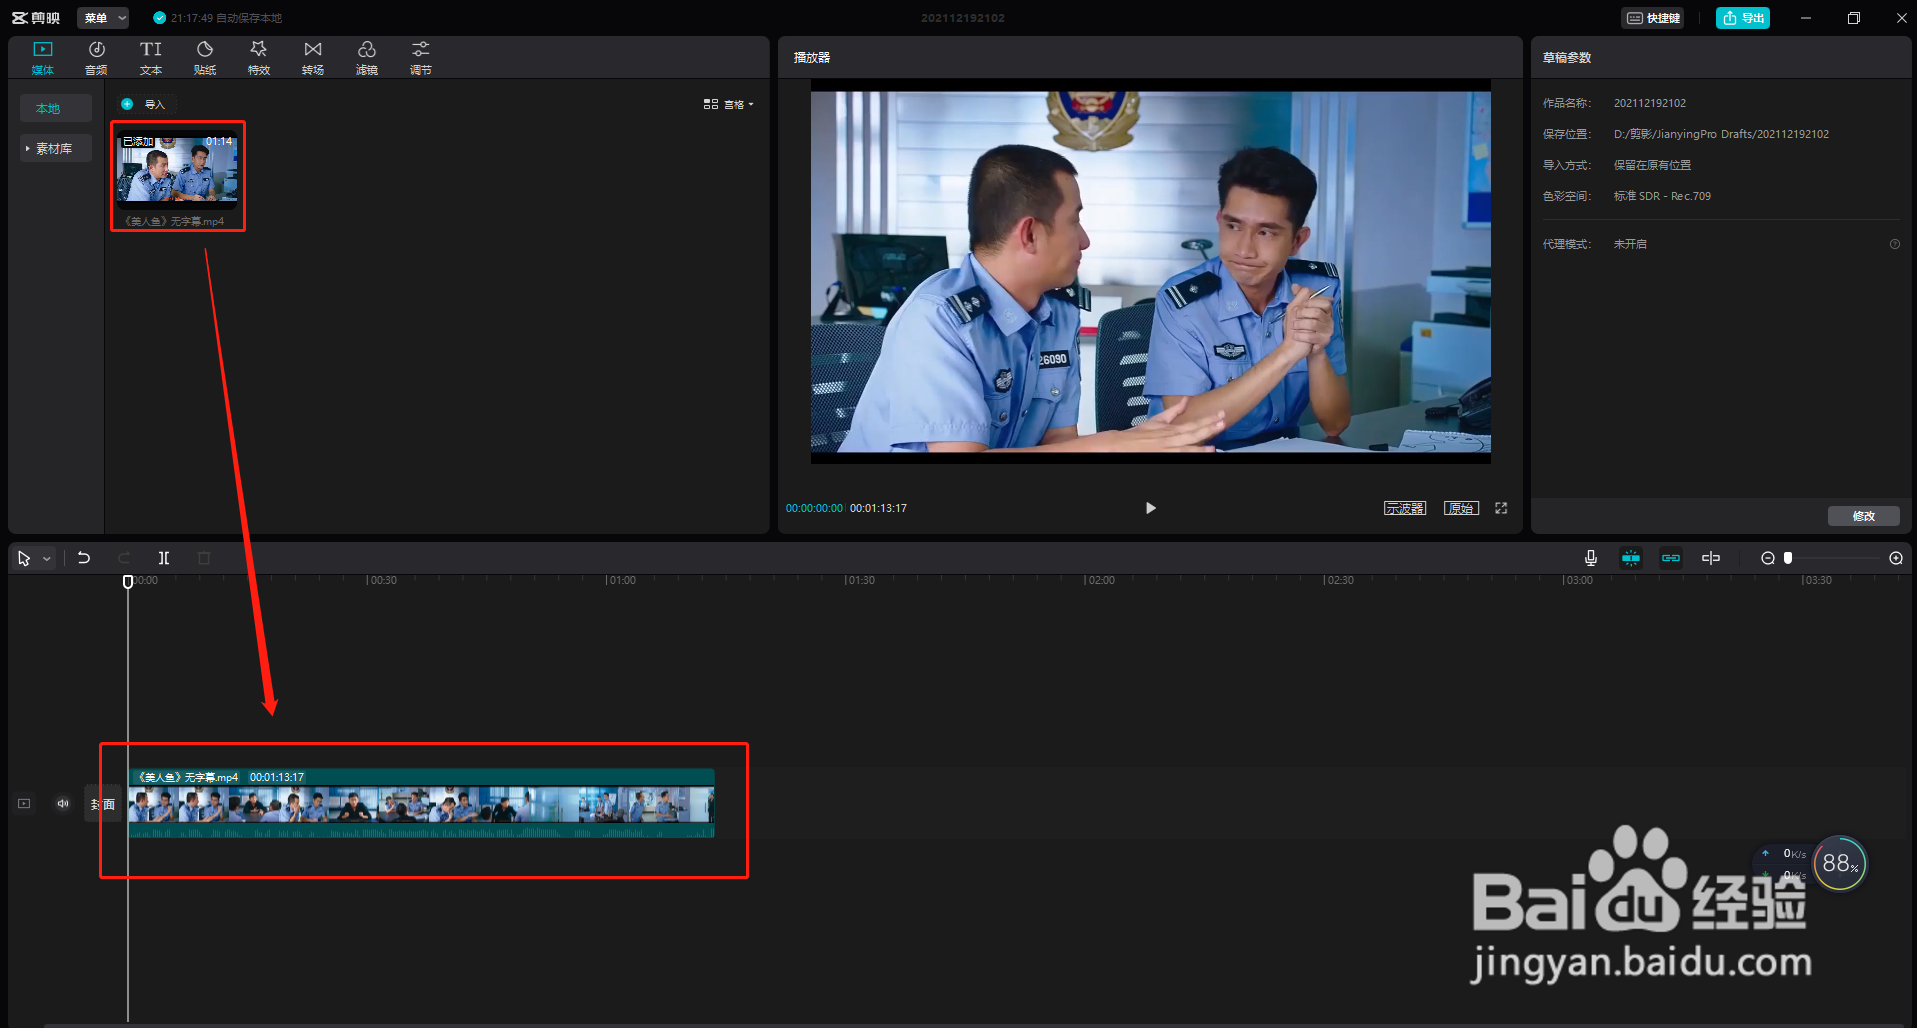Screen dimensions: 1917x1028
Task: Mute the main track audio
Action: 63,803
